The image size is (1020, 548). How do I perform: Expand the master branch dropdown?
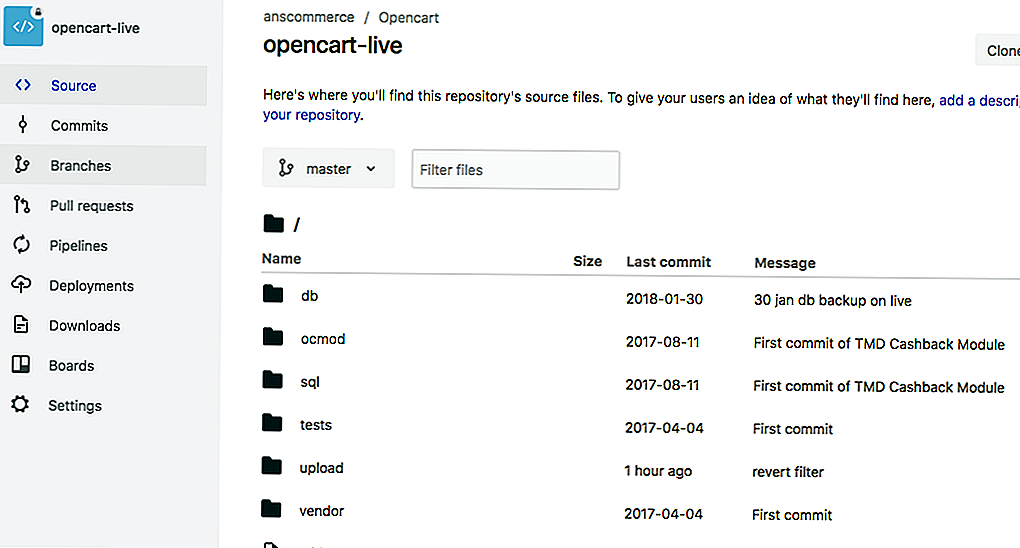[328, 169]
